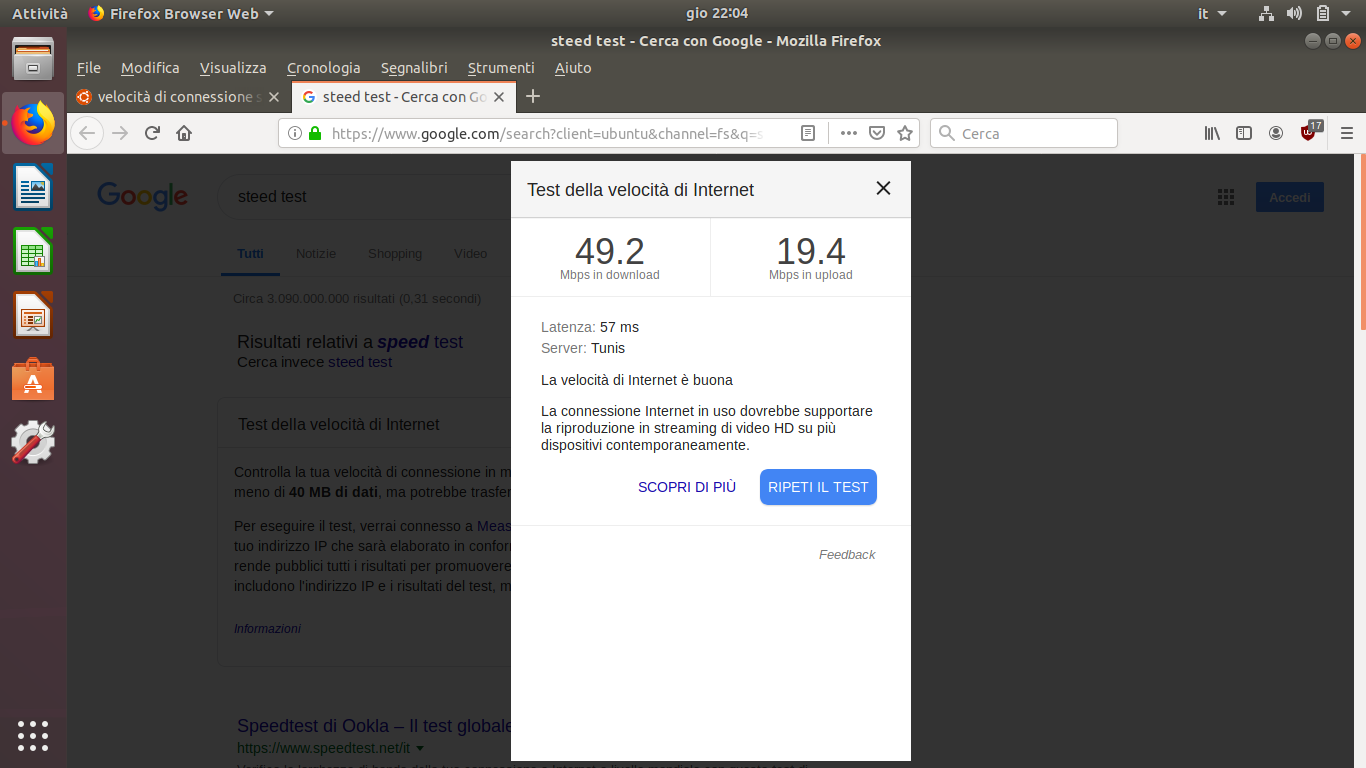Image resolution: width=1366 pixels, height=768 pixels.
Task: Click the Accedi sign-in button
Action: coord(1290,197)
